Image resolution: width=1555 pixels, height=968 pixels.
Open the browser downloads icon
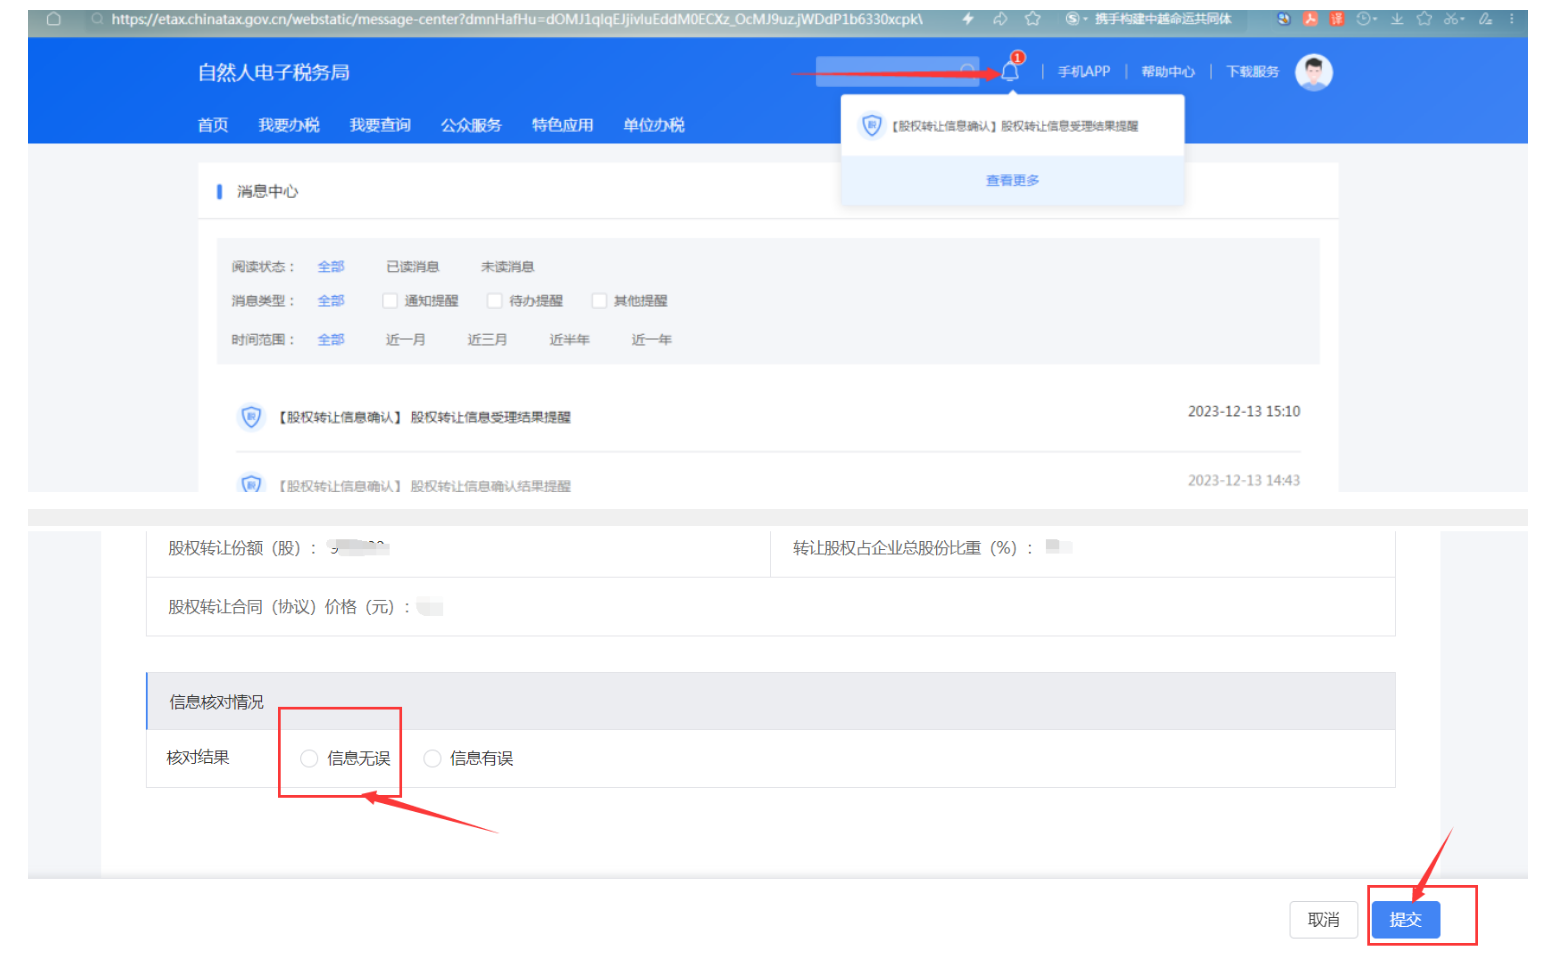pos(1397,19)
